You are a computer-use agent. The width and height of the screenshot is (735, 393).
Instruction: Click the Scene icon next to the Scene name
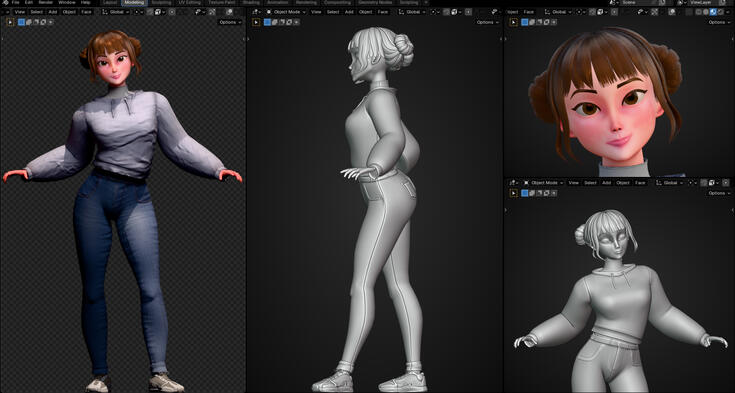[x=613, y=2]
